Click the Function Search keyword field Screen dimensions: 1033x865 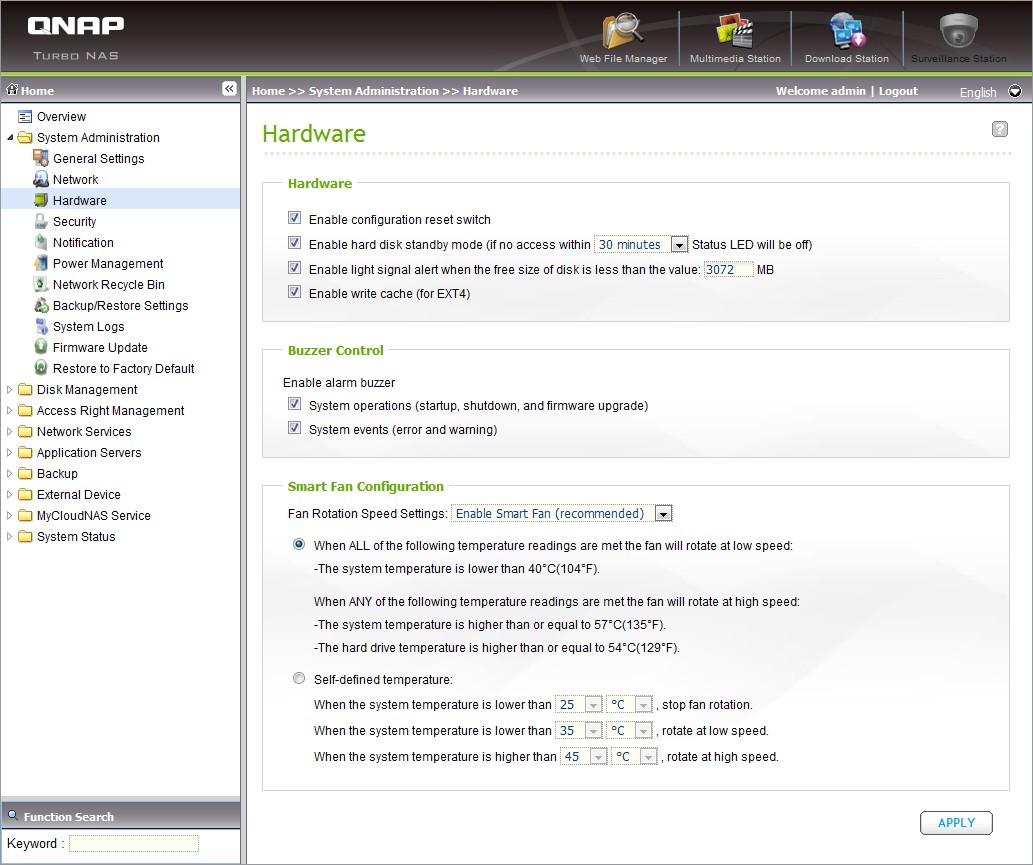(x=133, y=843)
